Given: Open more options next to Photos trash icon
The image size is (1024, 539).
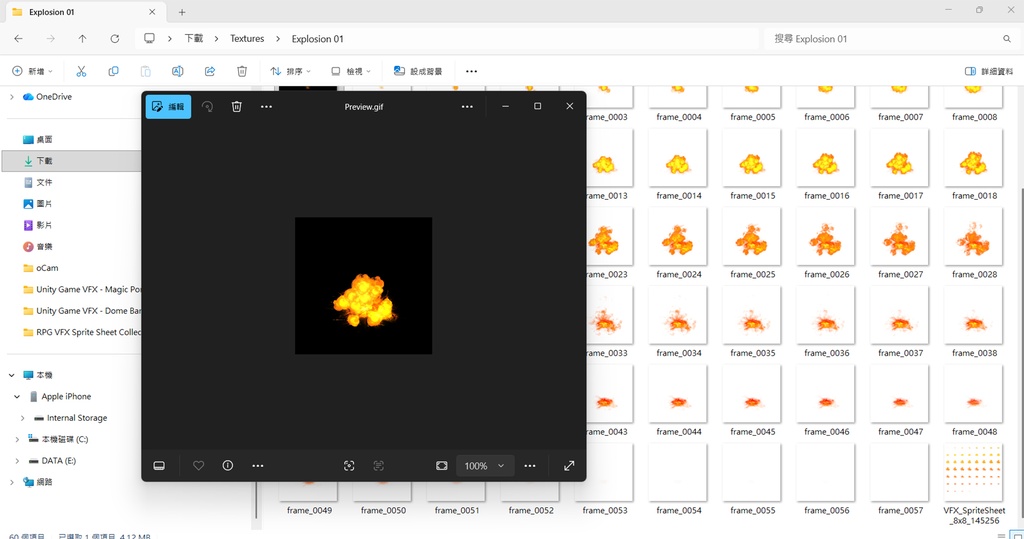Looking at the screenshot, I should point(266,106).
